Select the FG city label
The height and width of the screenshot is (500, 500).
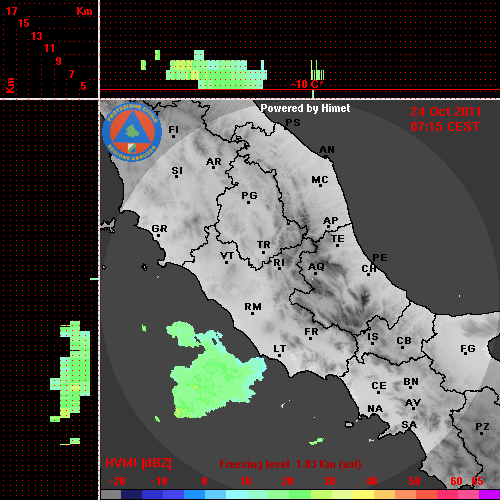point(468,349)
